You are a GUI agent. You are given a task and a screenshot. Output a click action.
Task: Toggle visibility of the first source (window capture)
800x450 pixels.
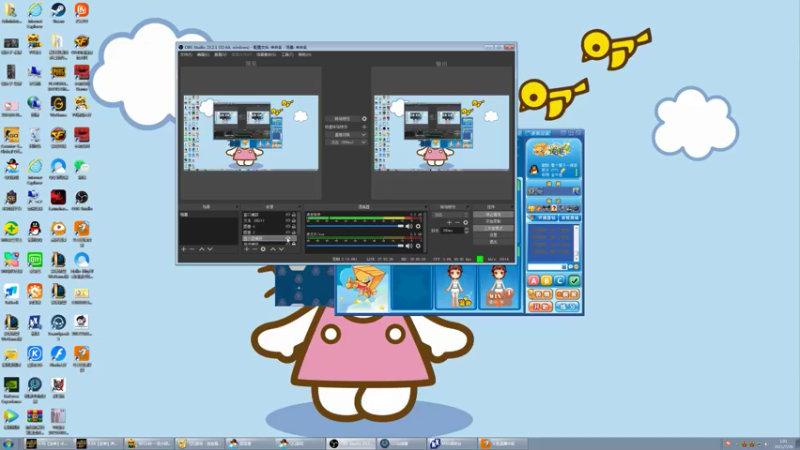pyautogui.click(x=288, y=214)
